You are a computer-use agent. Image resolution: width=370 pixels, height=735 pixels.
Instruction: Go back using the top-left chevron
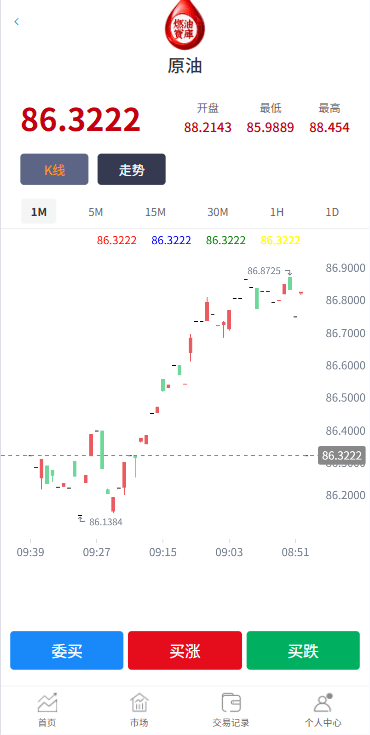point(16,22)
